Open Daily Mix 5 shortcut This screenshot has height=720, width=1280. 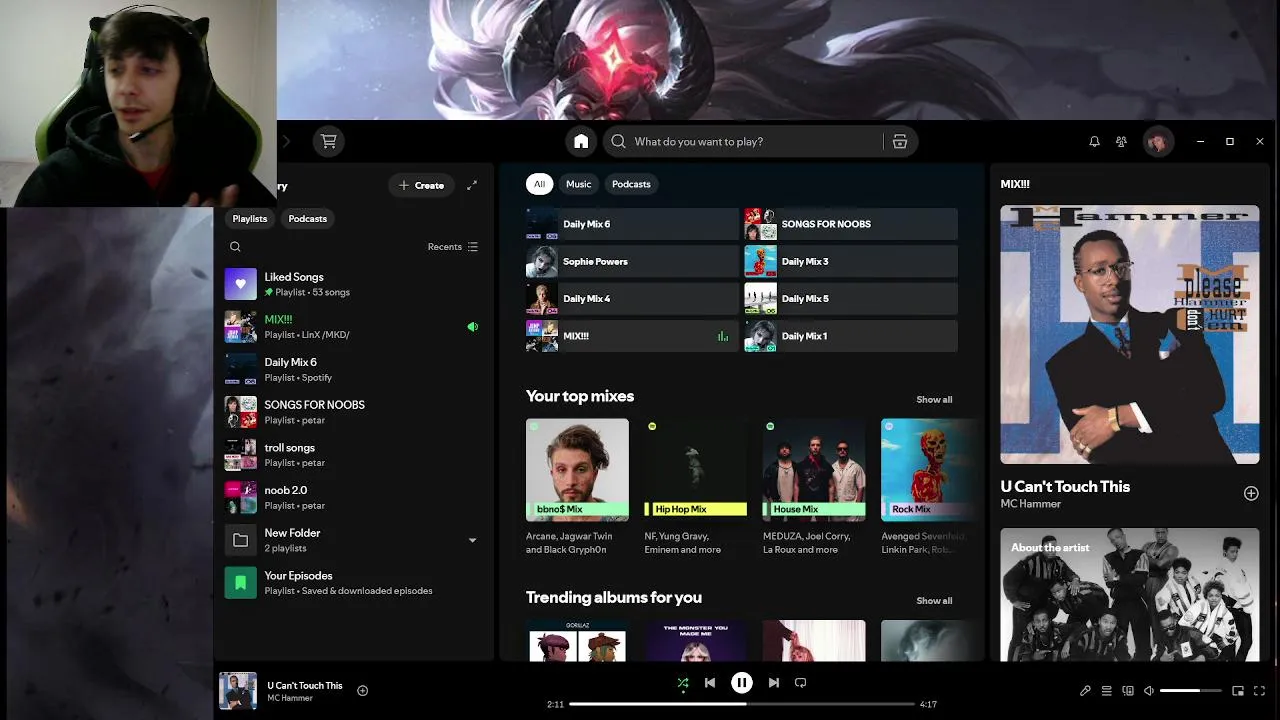click(x=850, y=298)
